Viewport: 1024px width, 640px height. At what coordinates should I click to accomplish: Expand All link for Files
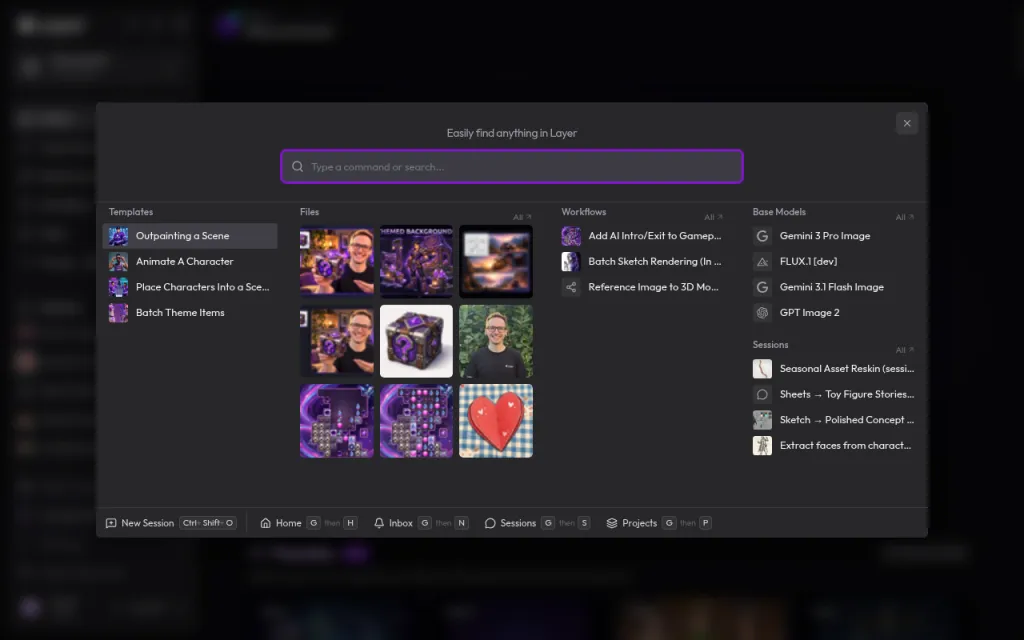point(522,217)
